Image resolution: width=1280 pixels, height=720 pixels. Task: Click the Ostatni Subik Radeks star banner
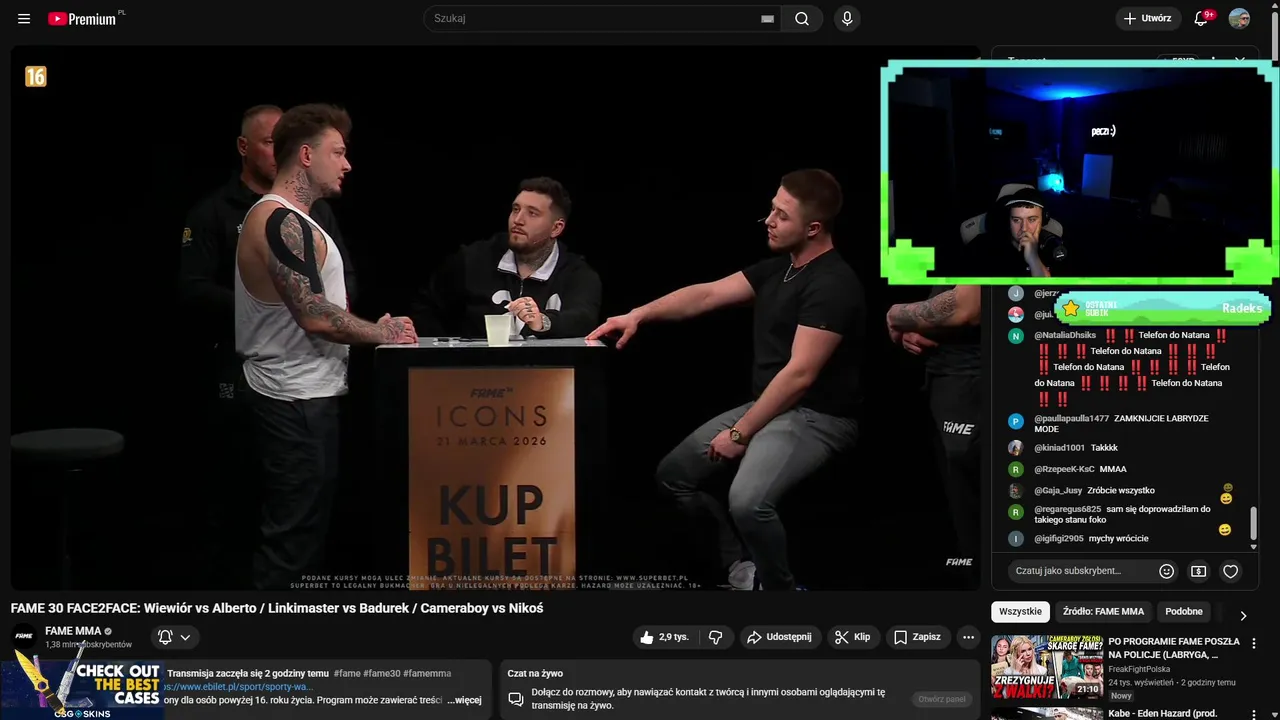point(1162,308)
